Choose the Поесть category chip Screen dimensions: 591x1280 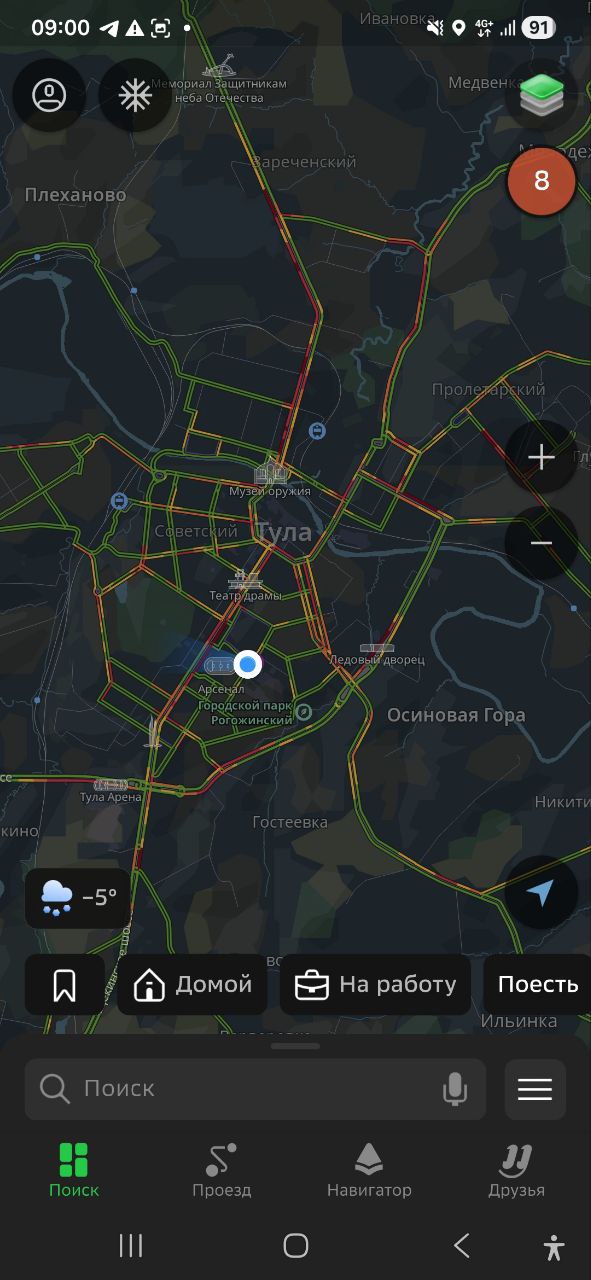537,985
